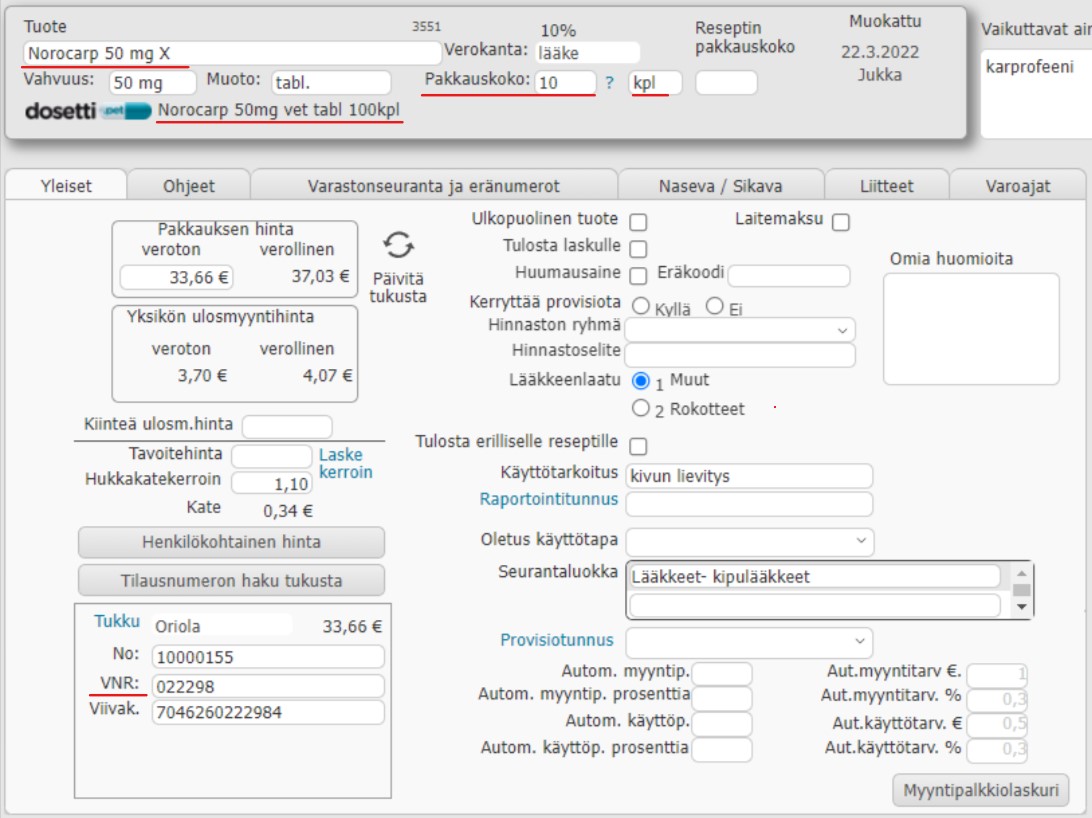1092x818 pixels.
Task: Open the Myyntipalkkiolaskuri button
Action: (981, 790)
